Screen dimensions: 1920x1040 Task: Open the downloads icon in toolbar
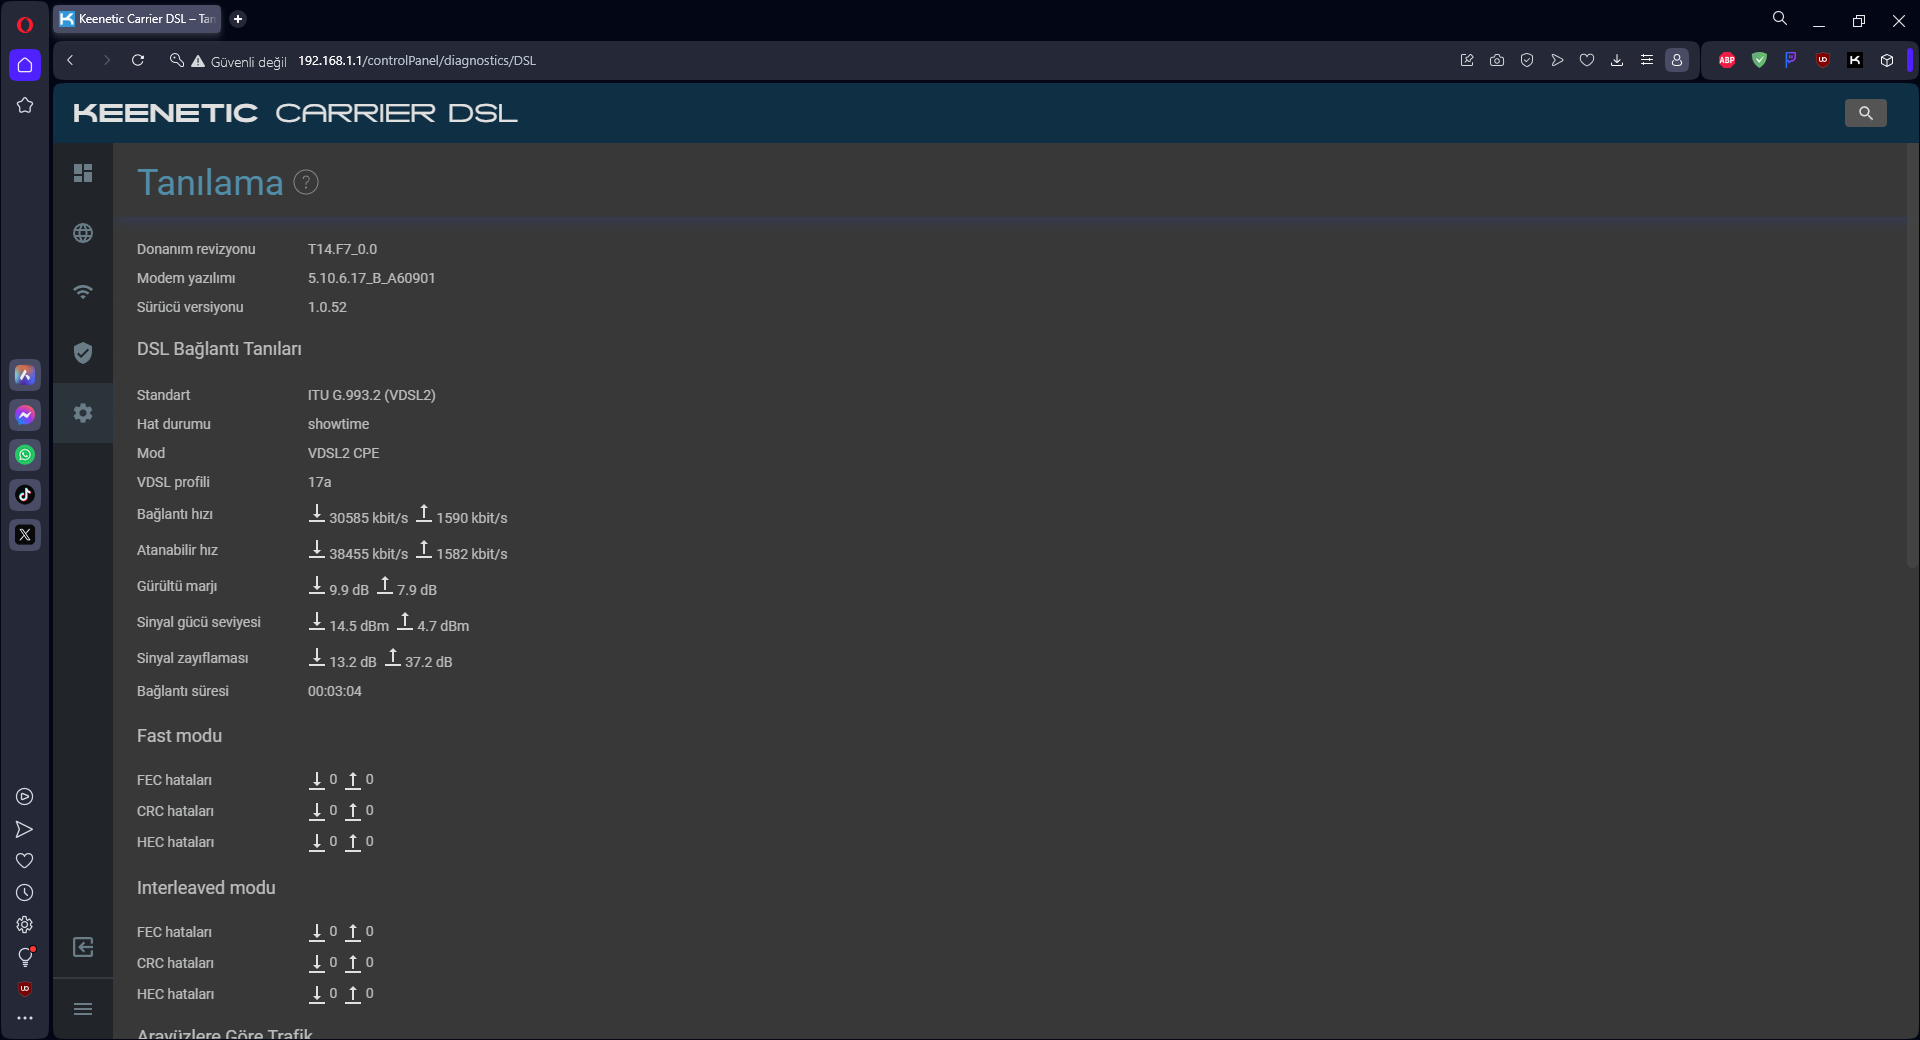pos(1617,60)
